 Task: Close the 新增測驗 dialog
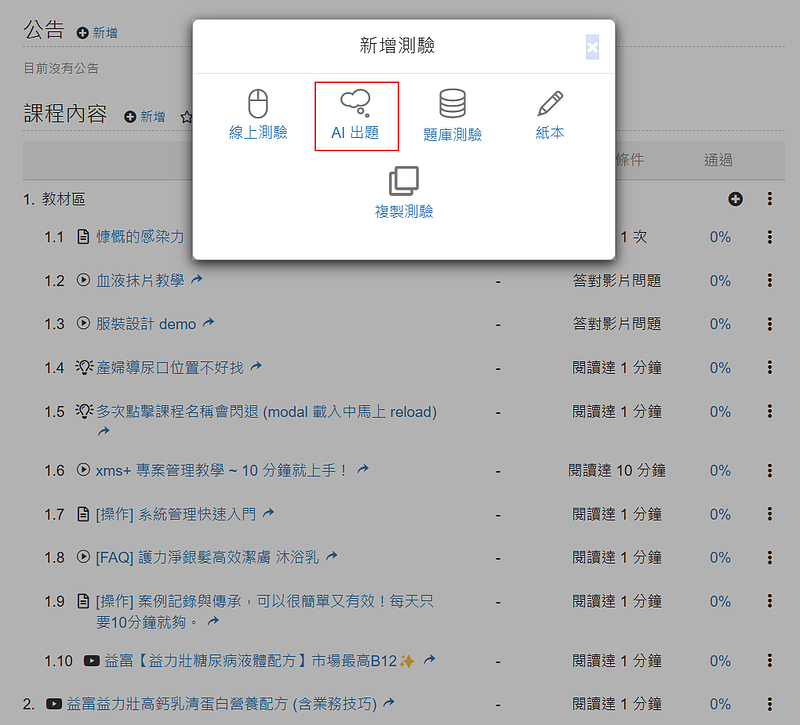coord(592,47)
